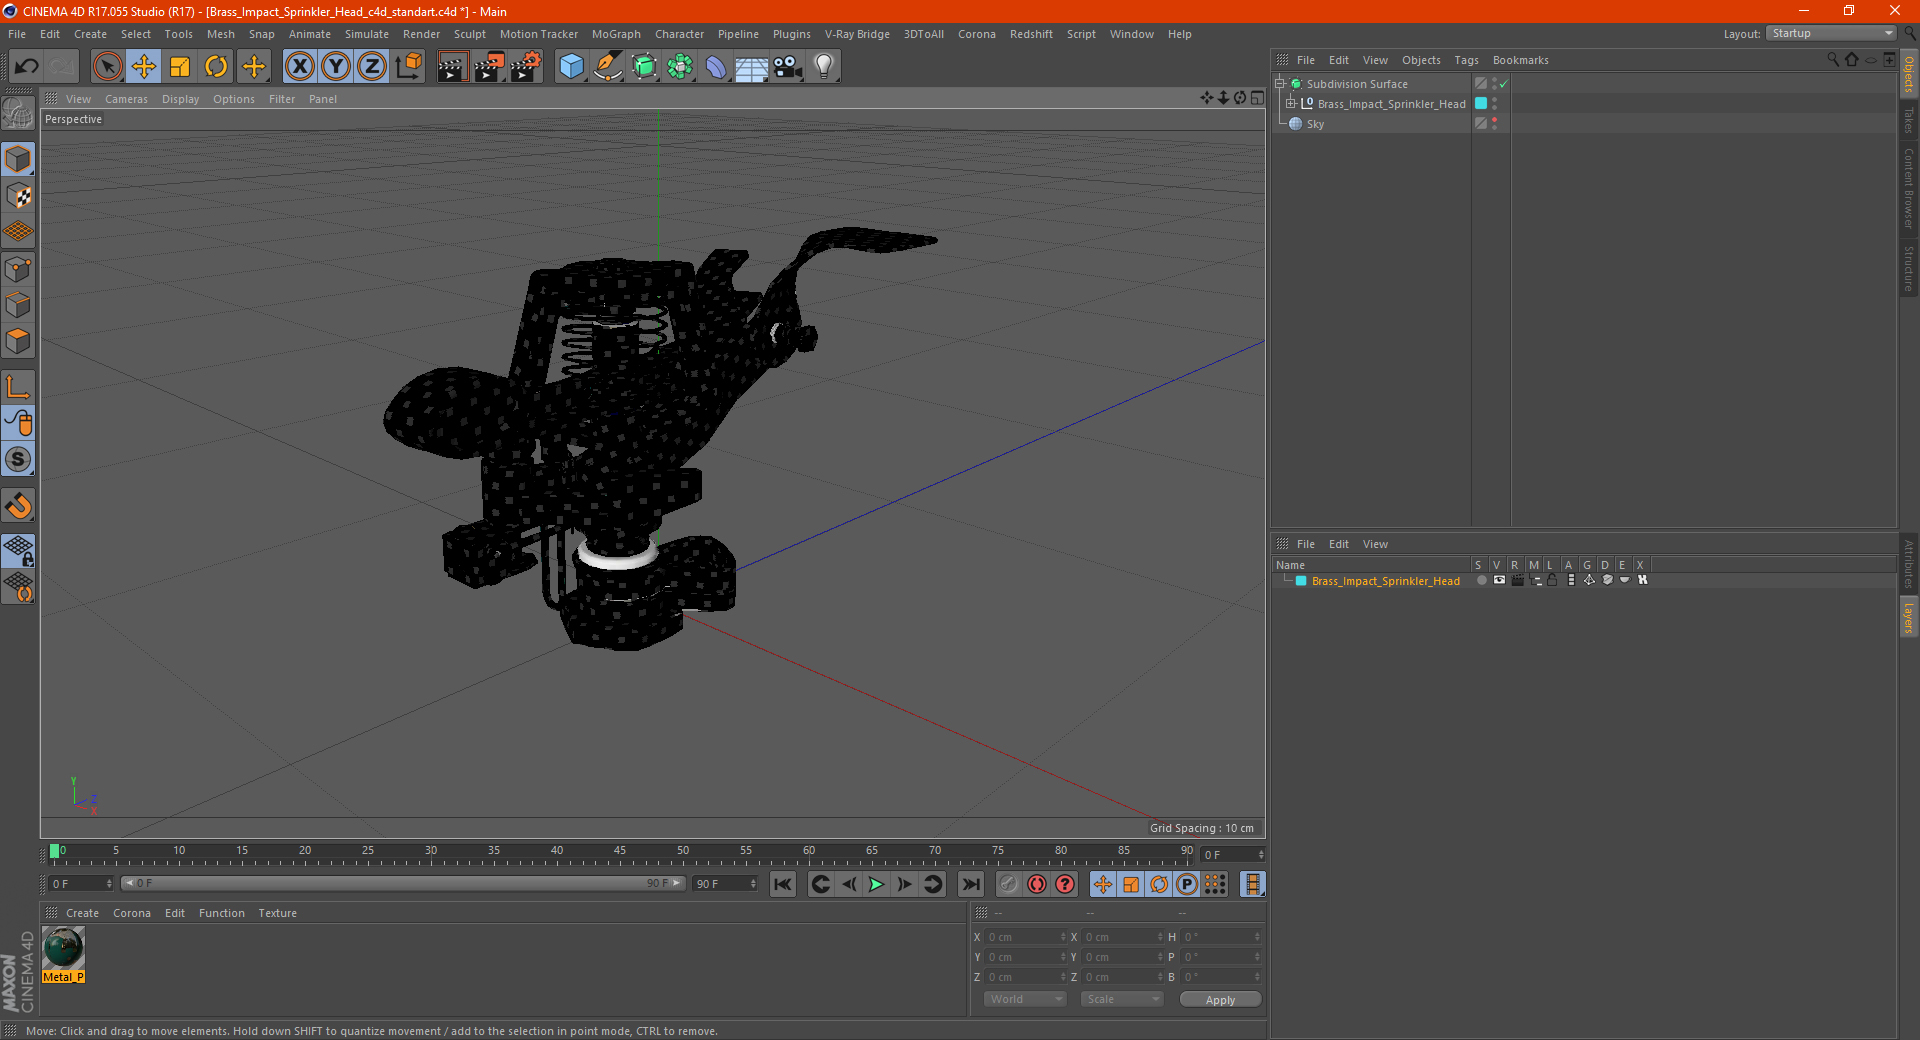Image resolution: width=1920 pixels, height=1040 pixels.
Task: Go to end of animation
Action: point(970,884)
